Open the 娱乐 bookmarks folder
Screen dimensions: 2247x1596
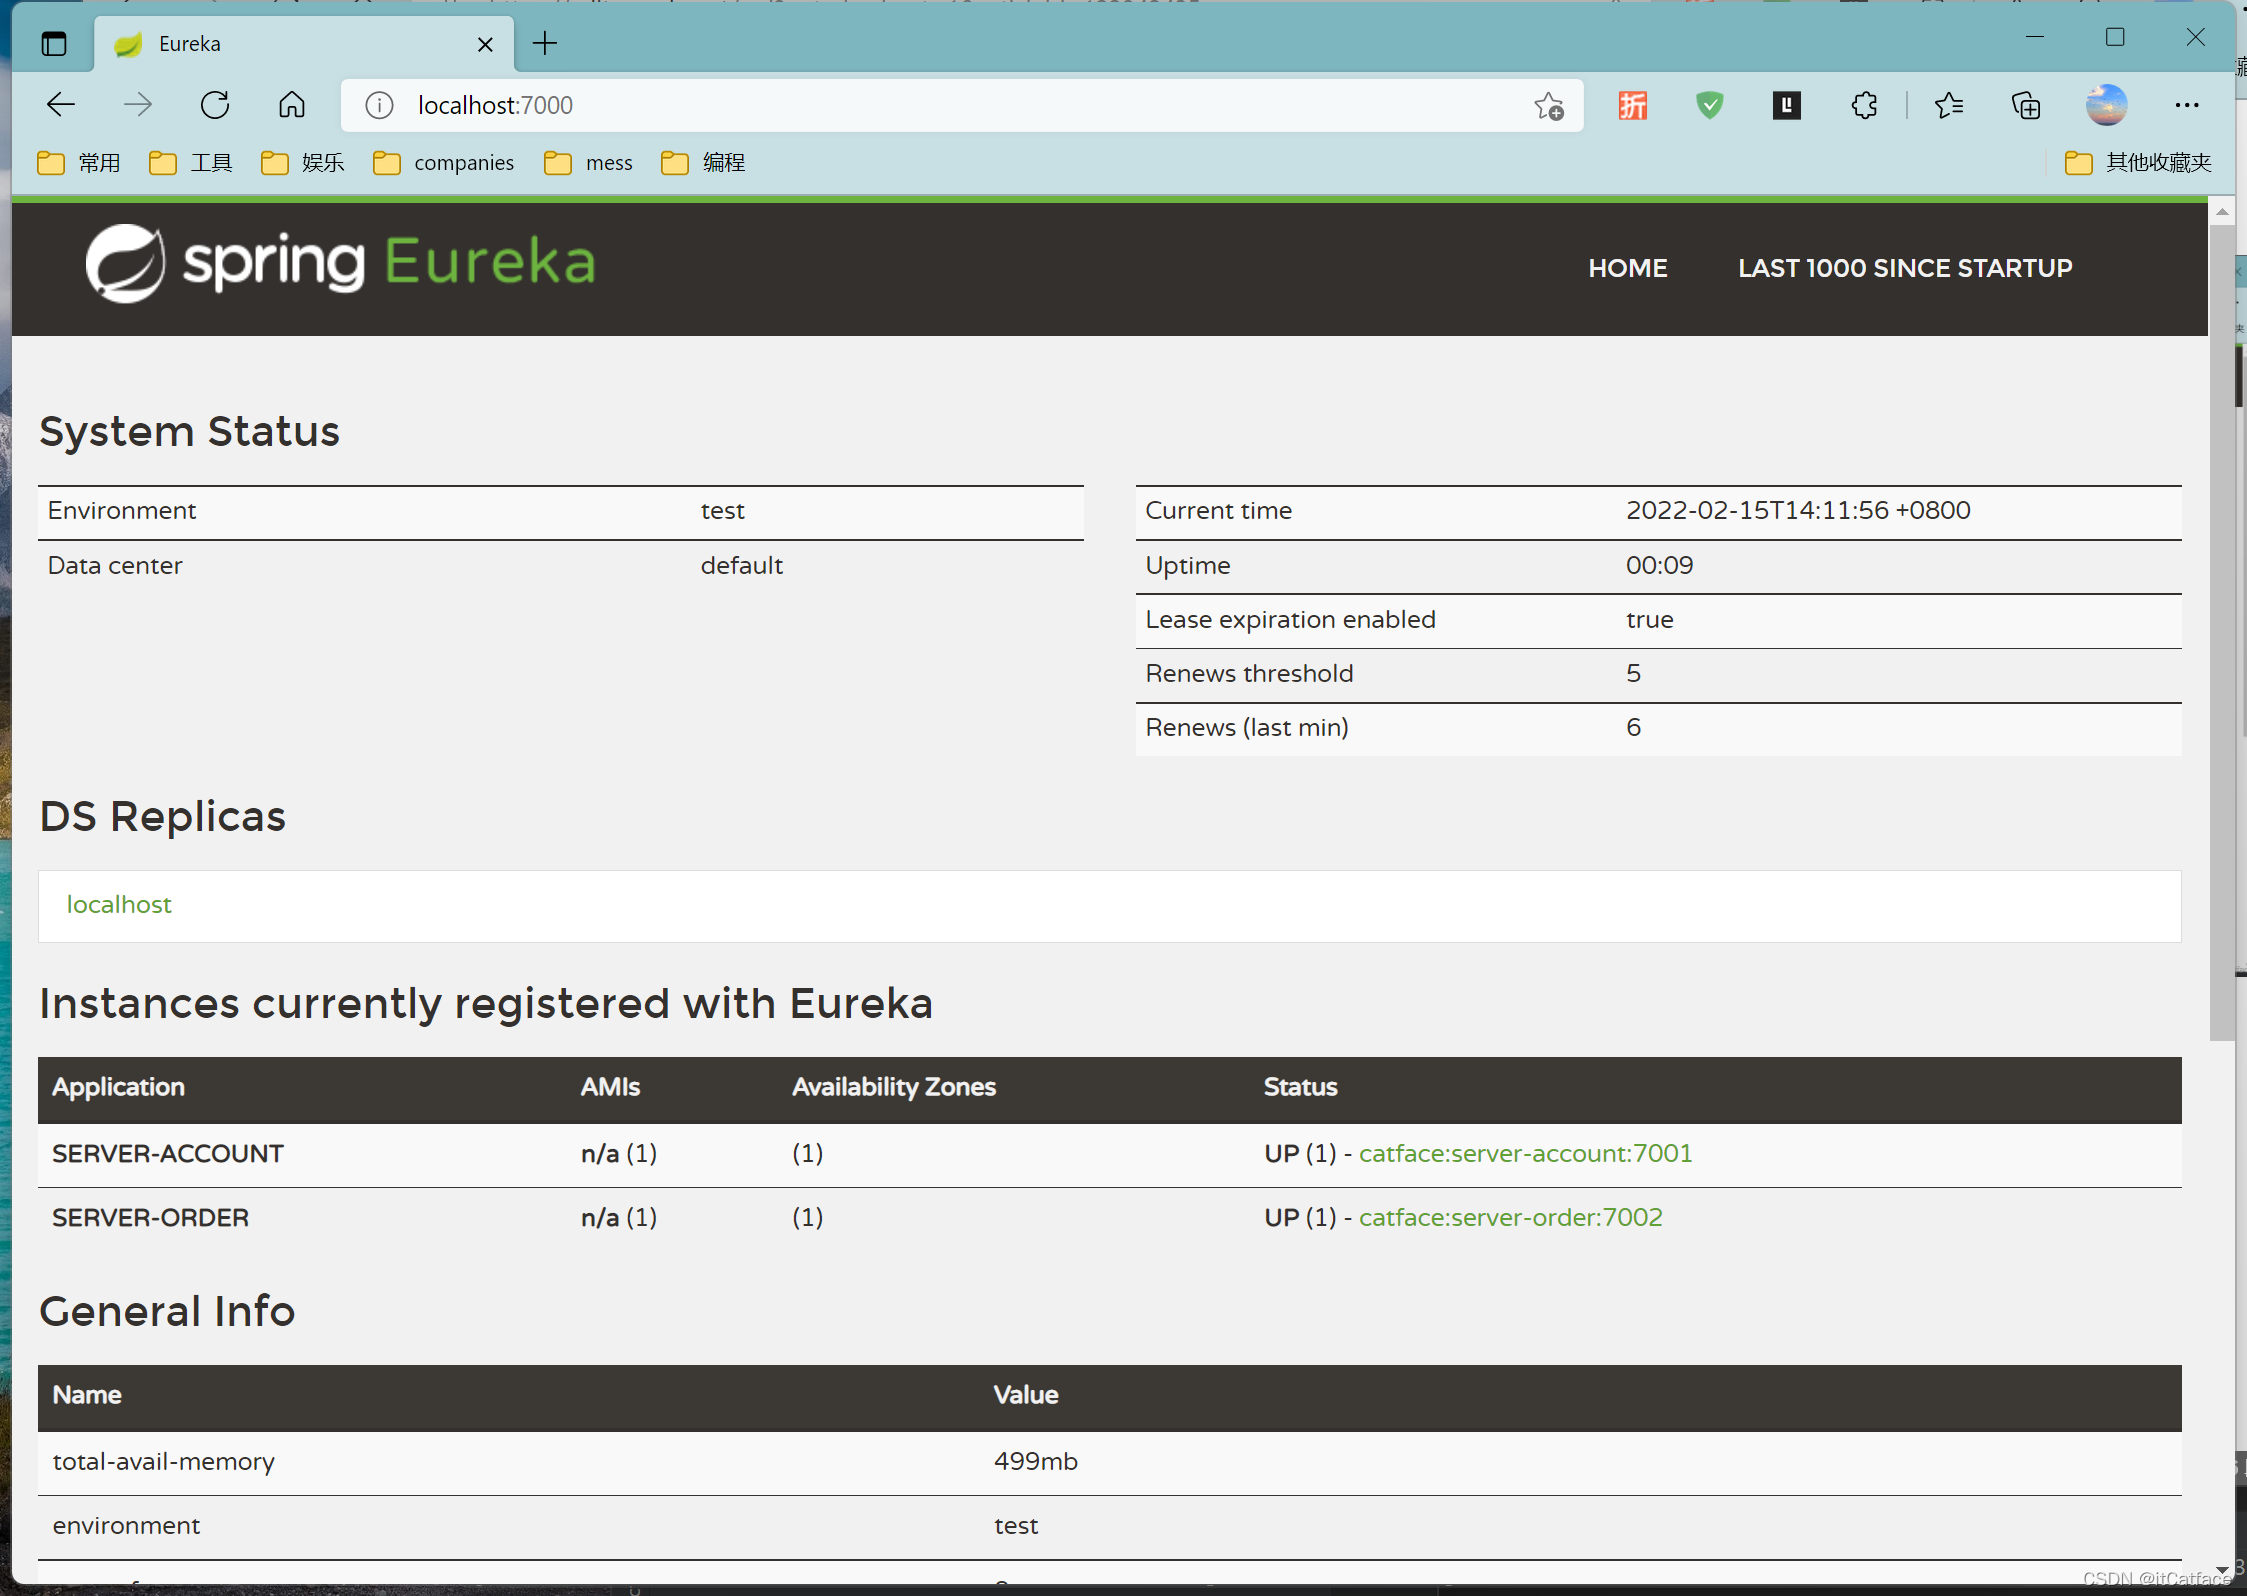point(303,163)
